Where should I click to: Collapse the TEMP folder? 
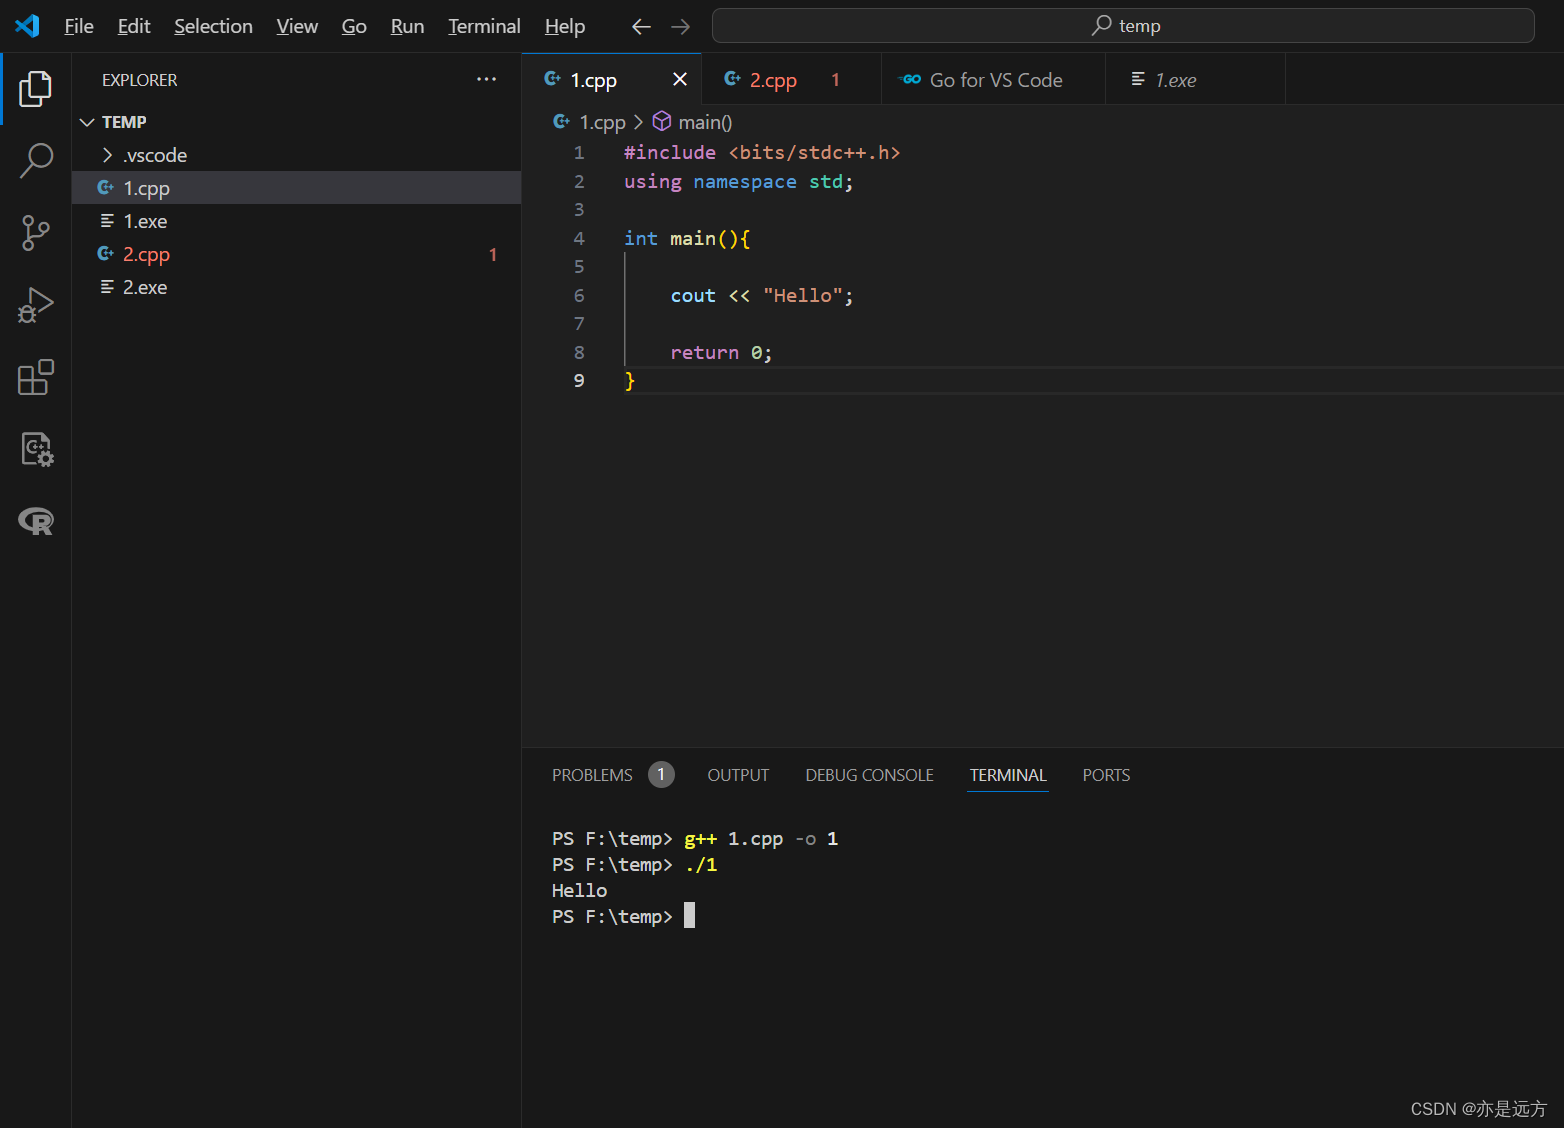(x=88, y=121)
